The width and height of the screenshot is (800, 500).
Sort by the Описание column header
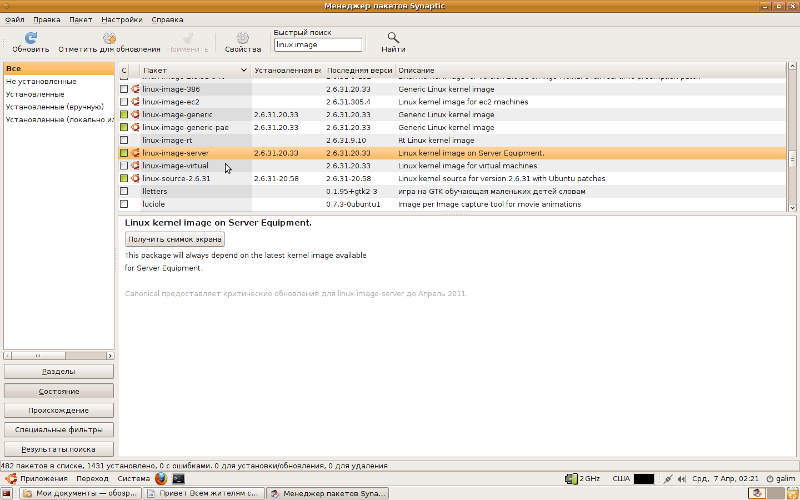pyautogui.click(x=591, y=70)
